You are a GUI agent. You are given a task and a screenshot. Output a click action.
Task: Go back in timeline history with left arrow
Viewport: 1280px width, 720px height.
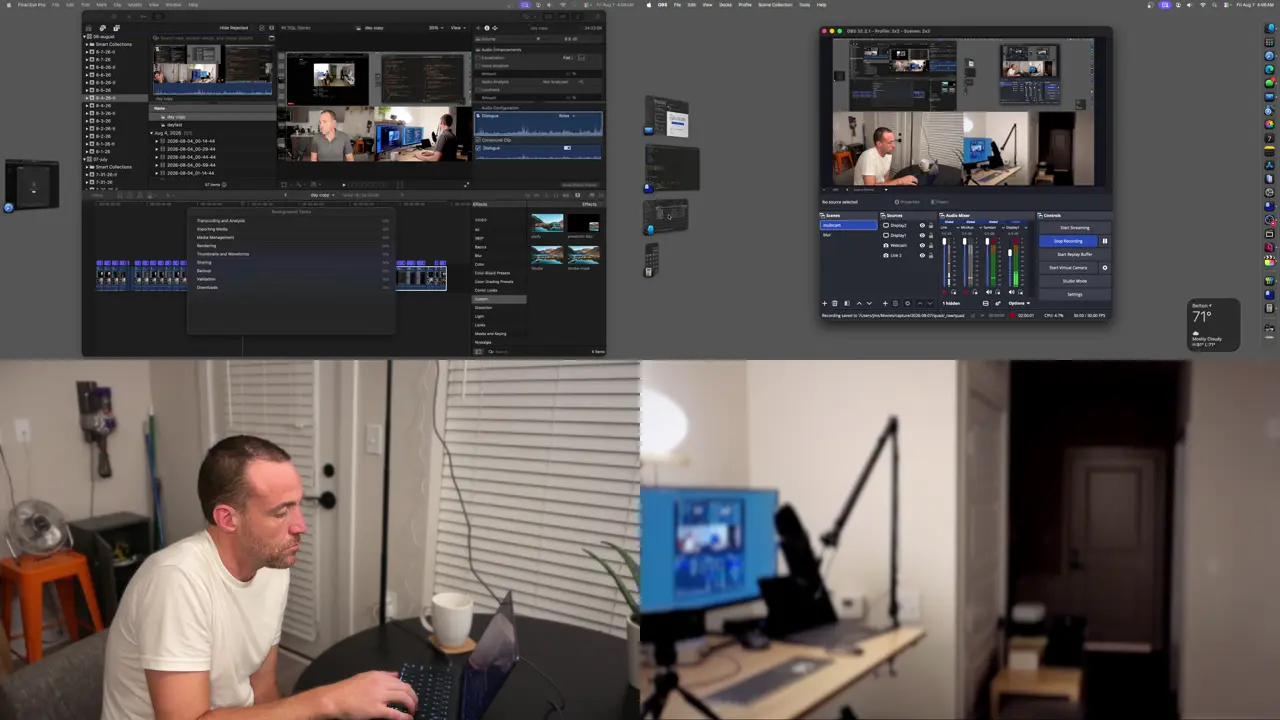click(x=286, y=195)
